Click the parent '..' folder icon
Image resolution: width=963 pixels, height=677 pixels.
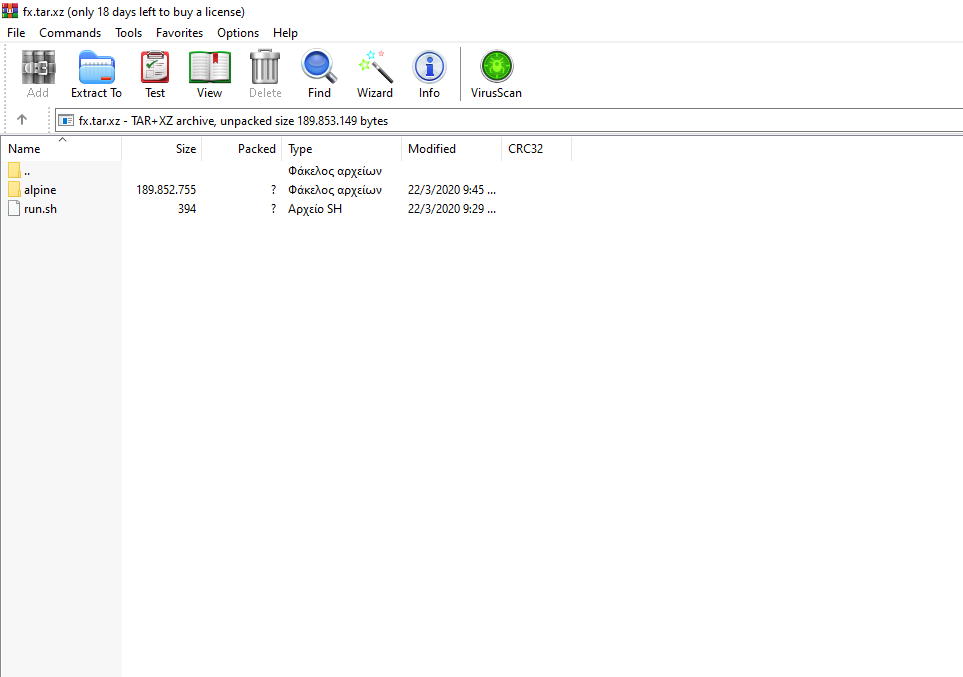(x=14, y=170)
